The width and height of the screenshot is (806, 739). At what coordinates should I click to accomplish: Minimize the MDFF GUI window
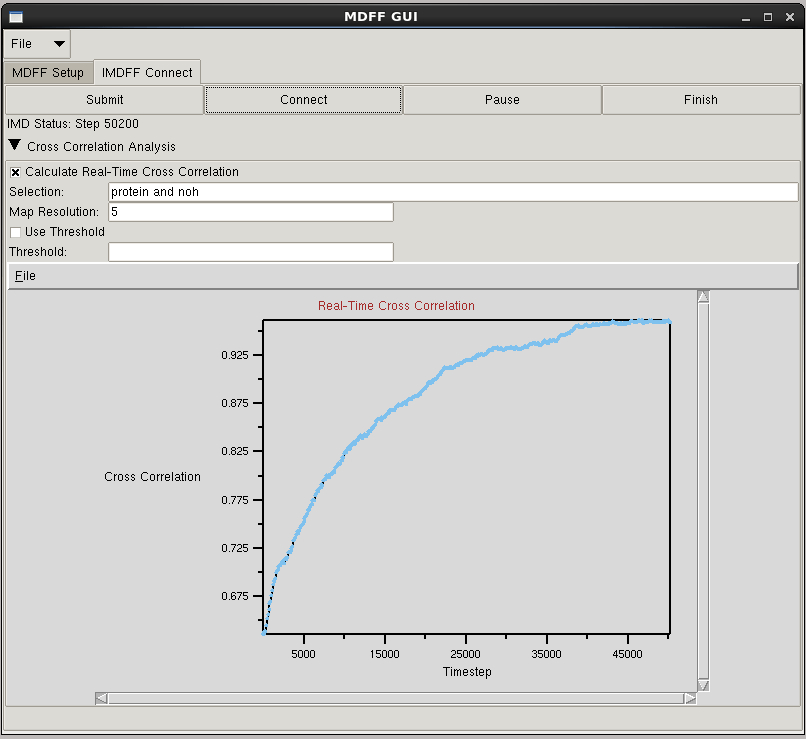tap(747, 17)
